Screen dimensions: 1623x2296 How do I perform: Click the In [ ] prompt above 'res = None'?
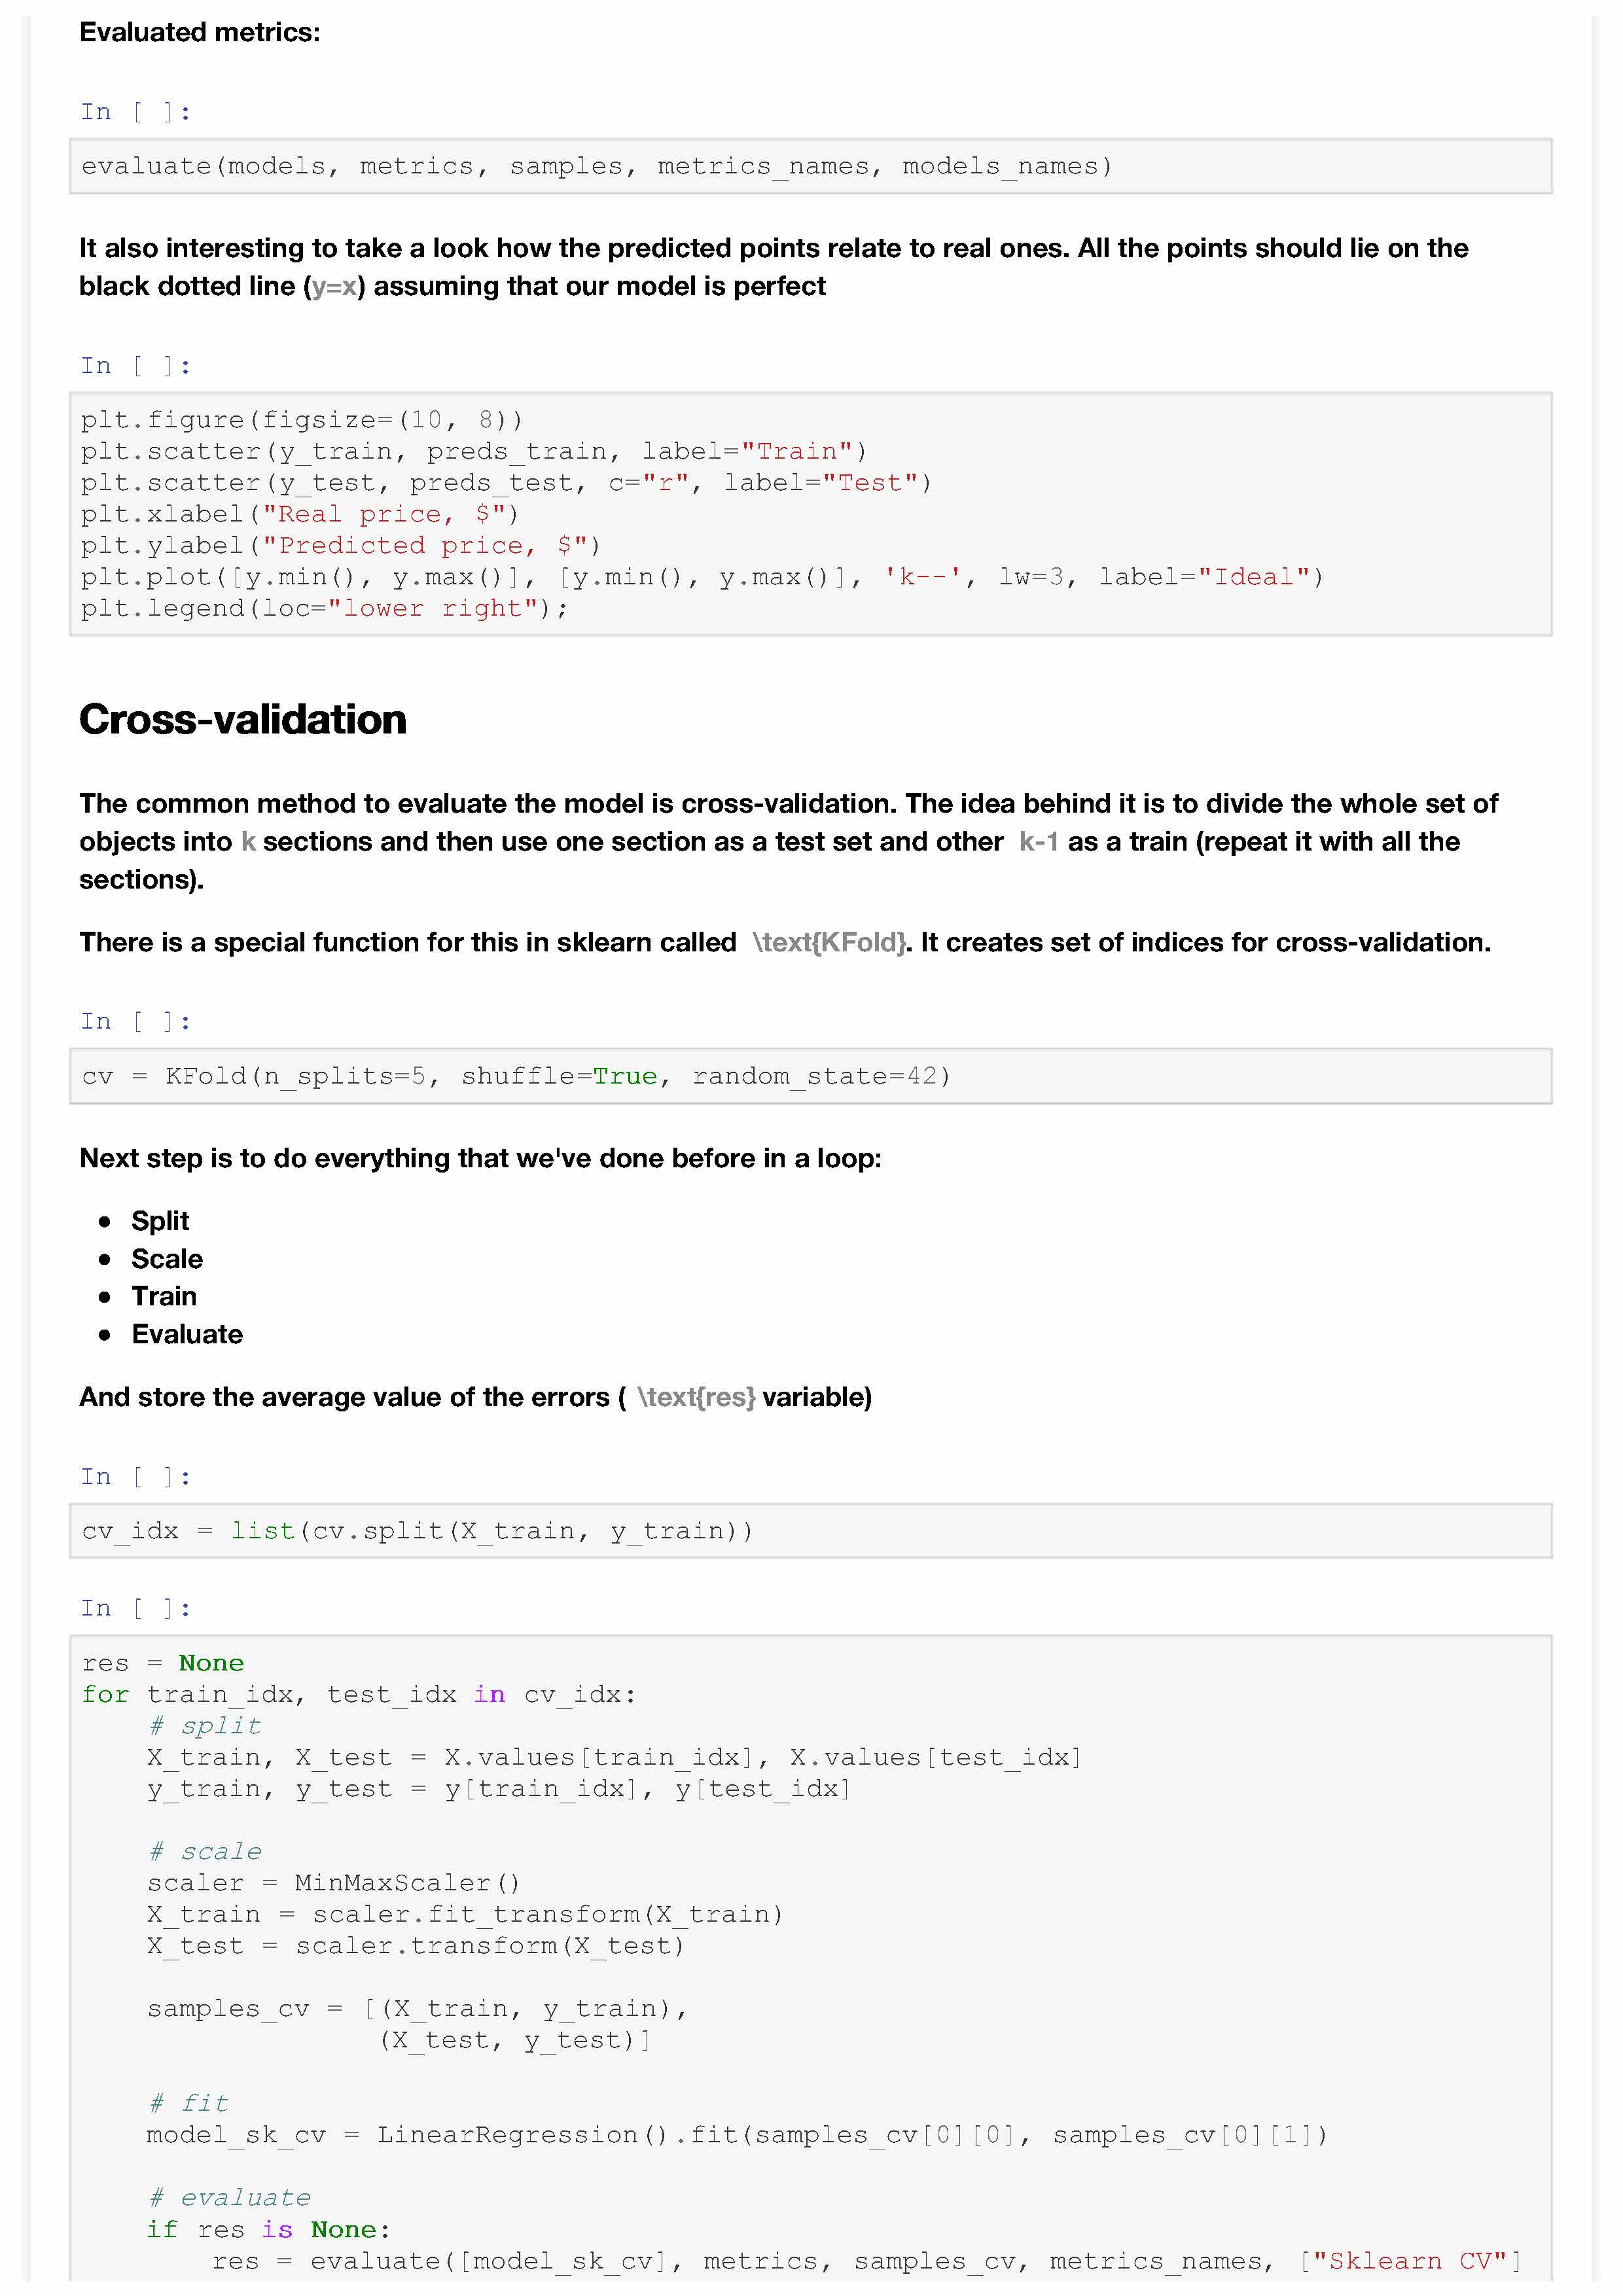tap(135, 1608)
